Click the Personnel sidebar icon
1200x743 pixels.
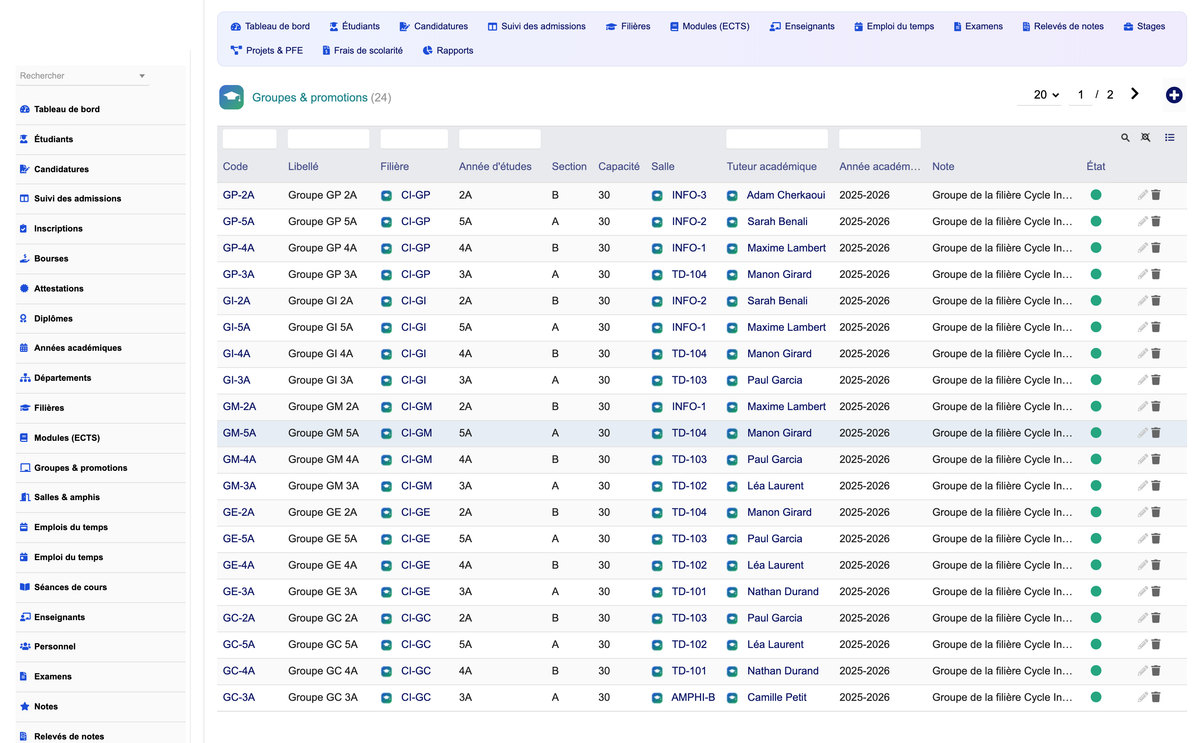[x=25, y=646]
